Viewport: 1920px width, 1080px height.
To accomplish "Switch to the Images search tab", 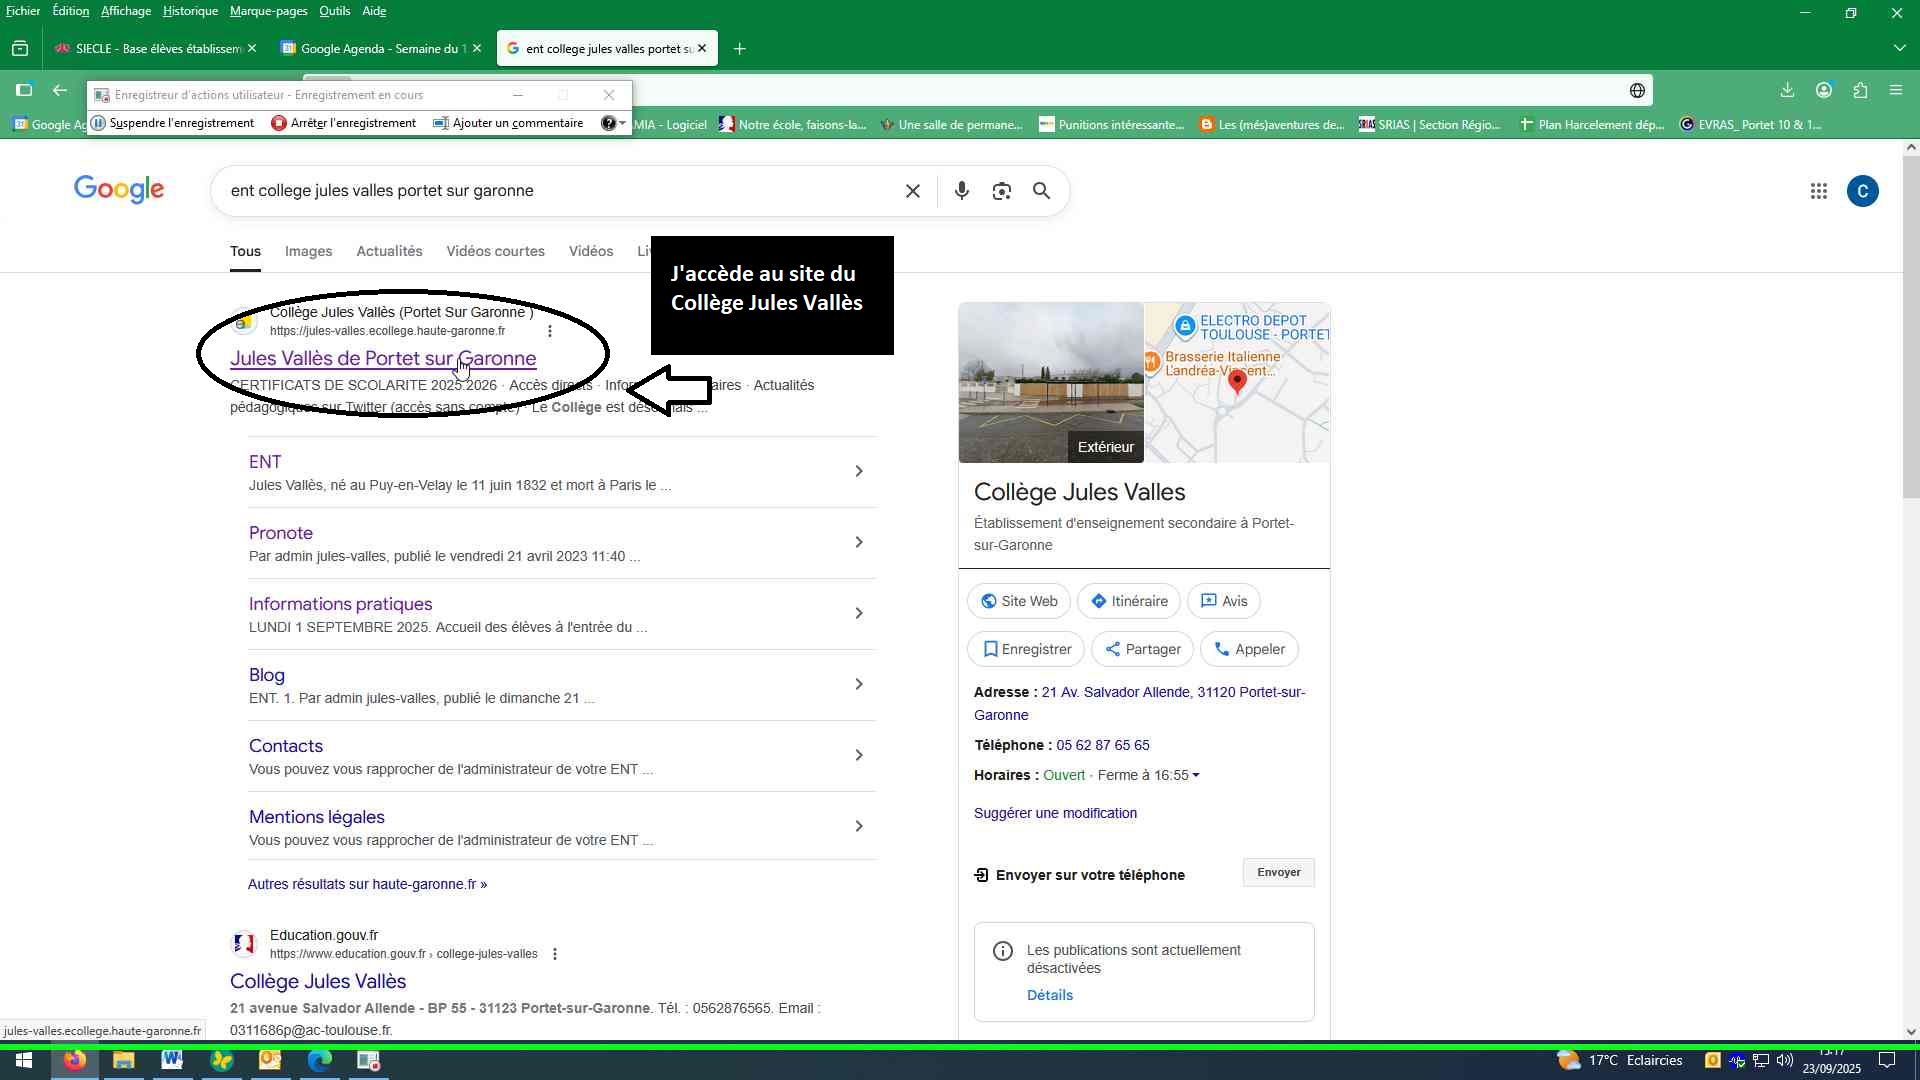I will click(x=308, y=251).
